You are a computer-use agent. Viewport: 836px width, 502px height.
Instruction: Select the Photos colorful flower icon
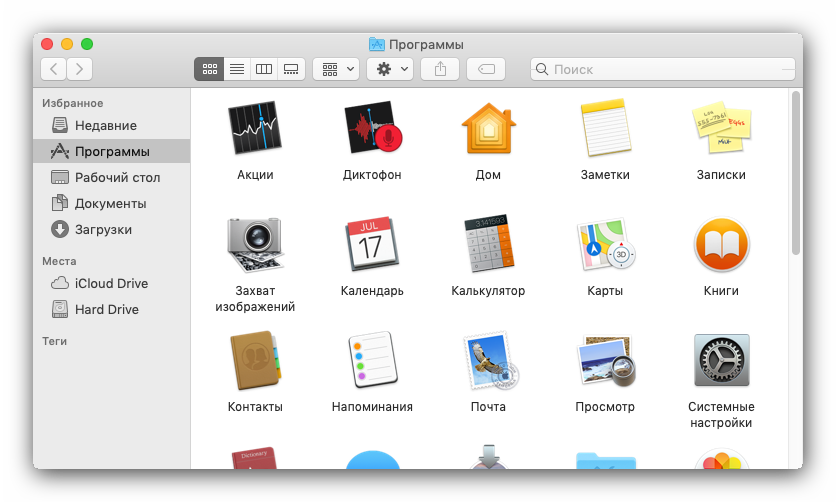tap(721, 459)
